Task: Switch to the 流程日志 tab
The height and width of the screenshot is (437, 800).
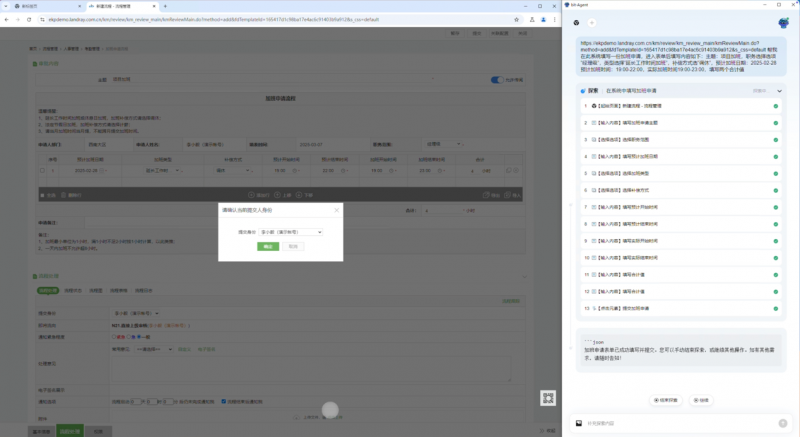Action: 143,291
